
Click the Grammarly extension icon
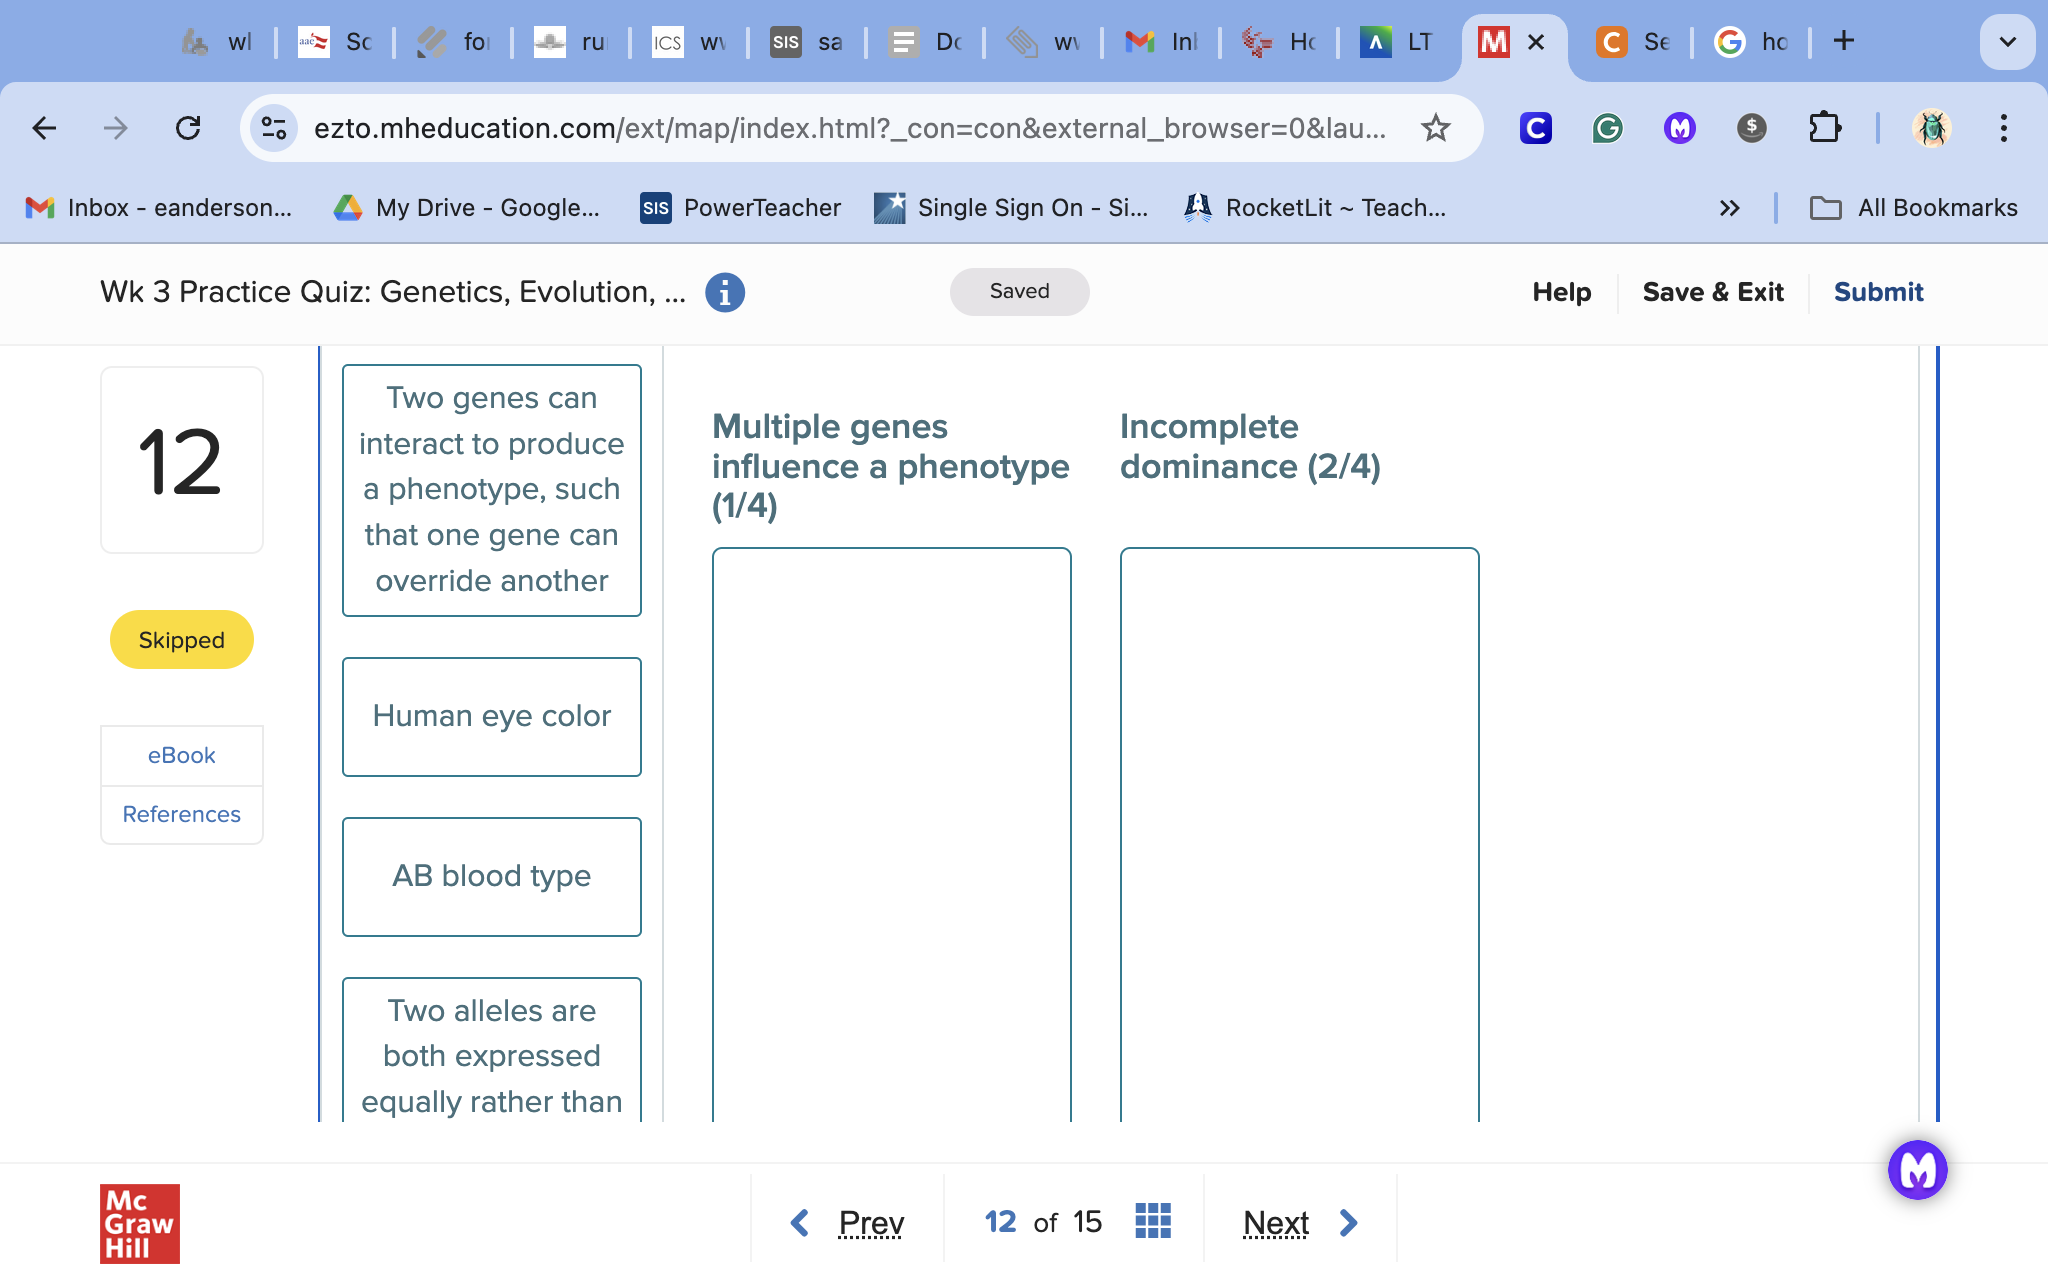click(x=1607, y=128)
